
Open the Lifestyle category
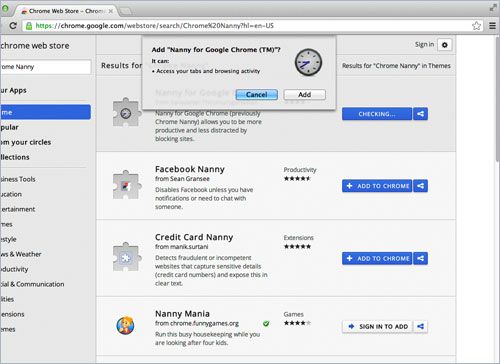[8, 239]
